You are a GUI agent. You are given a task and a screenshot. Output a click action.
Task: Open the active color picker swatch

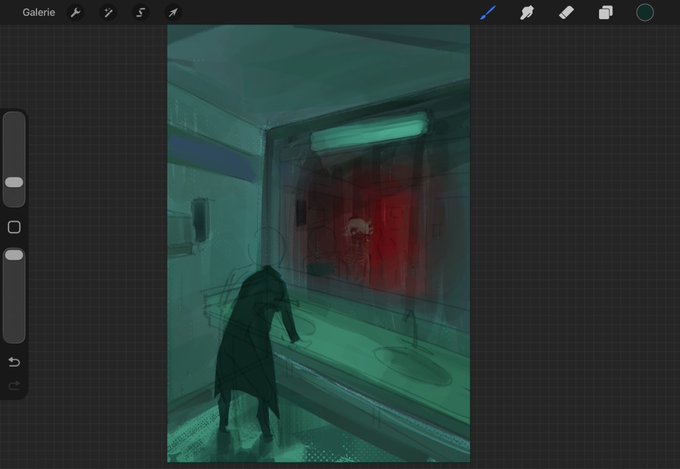pos(644,13)
